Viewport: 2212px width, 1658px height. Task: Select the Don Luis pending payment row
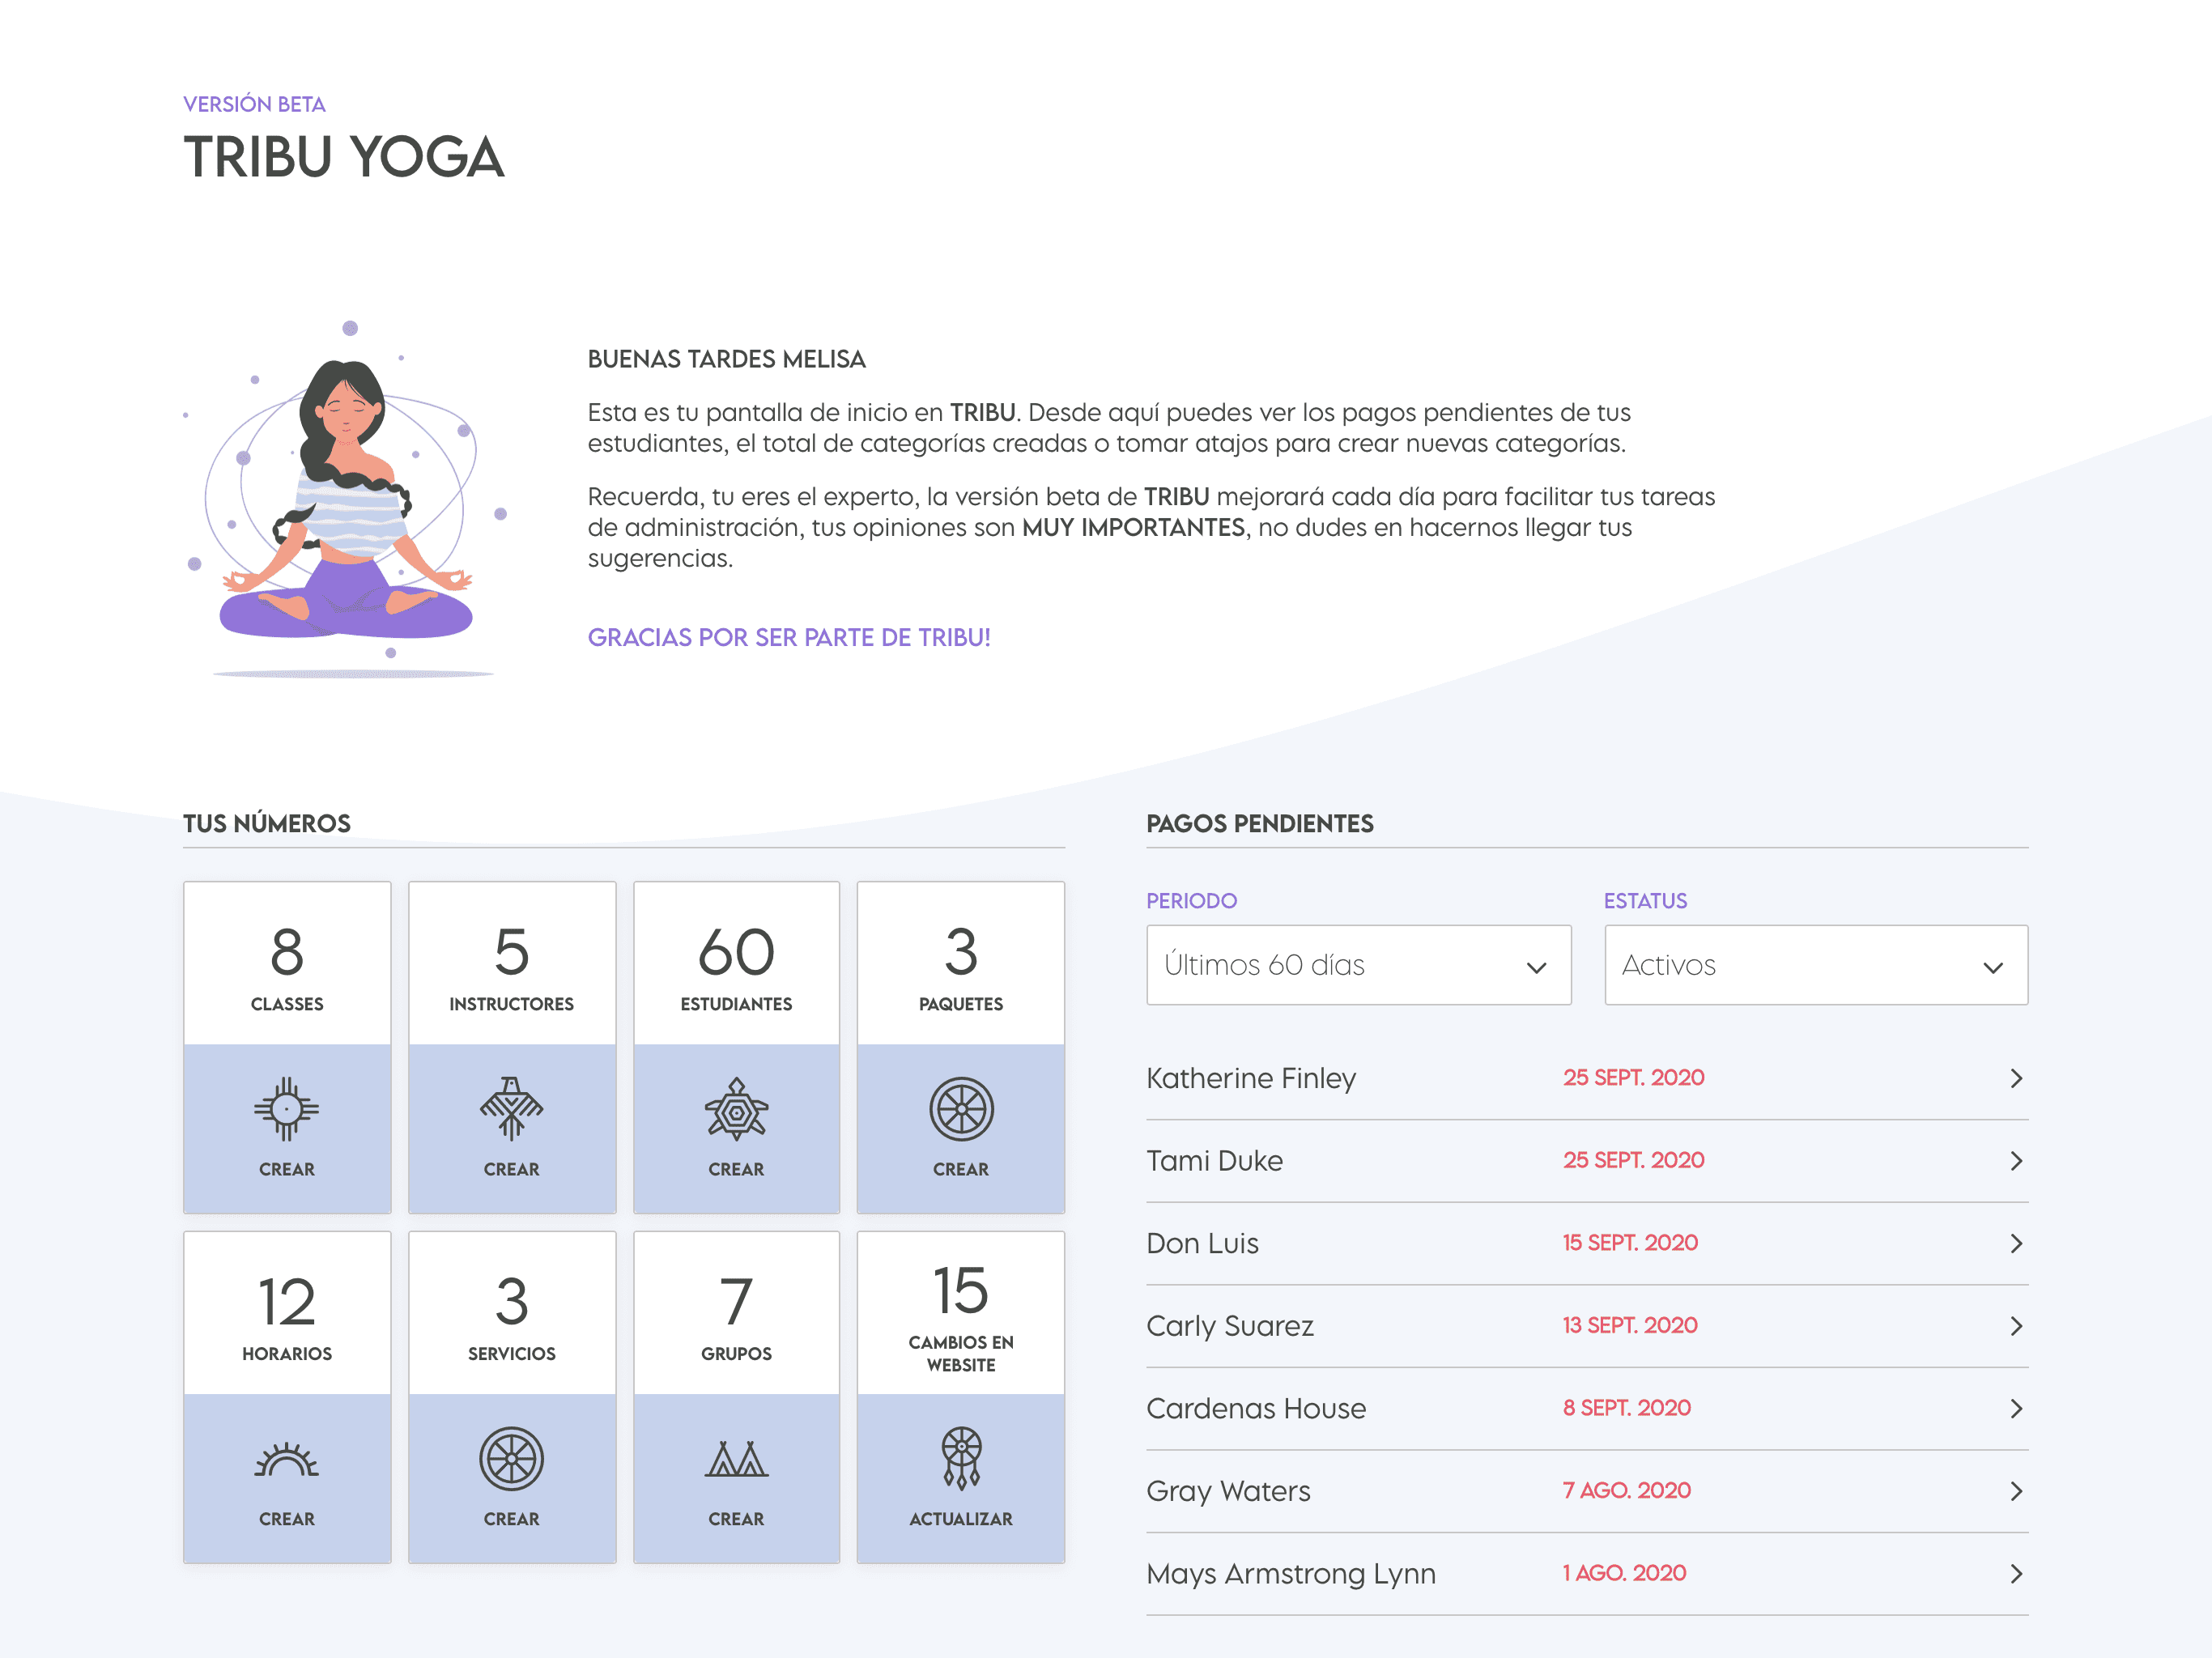(1580, 1243)
